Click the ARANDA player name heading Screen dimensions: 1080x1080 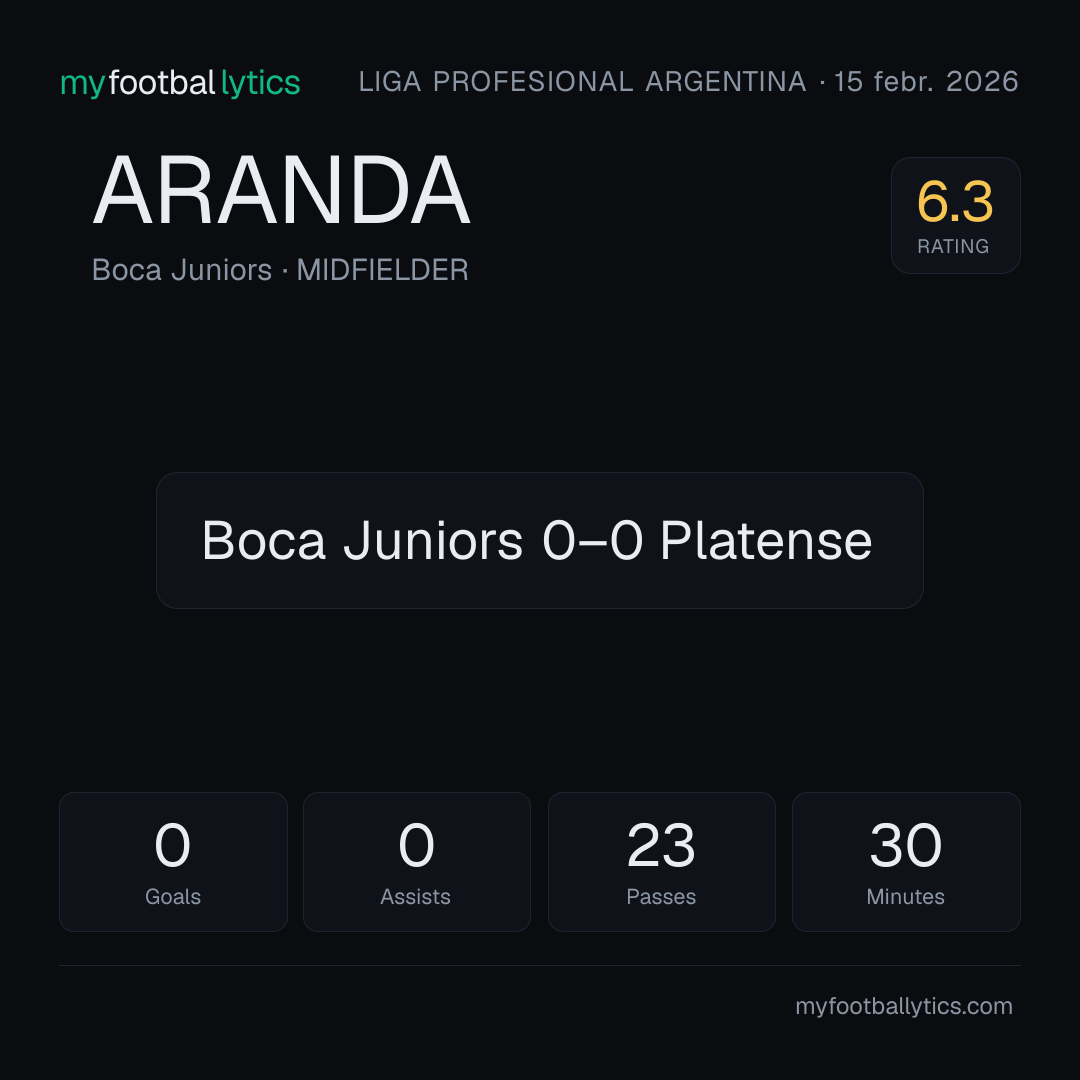[281, 191]
